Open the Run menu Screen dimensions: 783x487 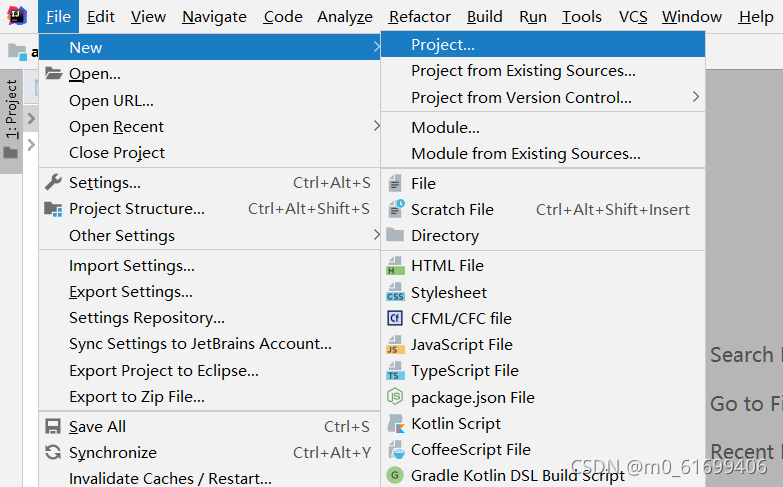tap(533, 16)
